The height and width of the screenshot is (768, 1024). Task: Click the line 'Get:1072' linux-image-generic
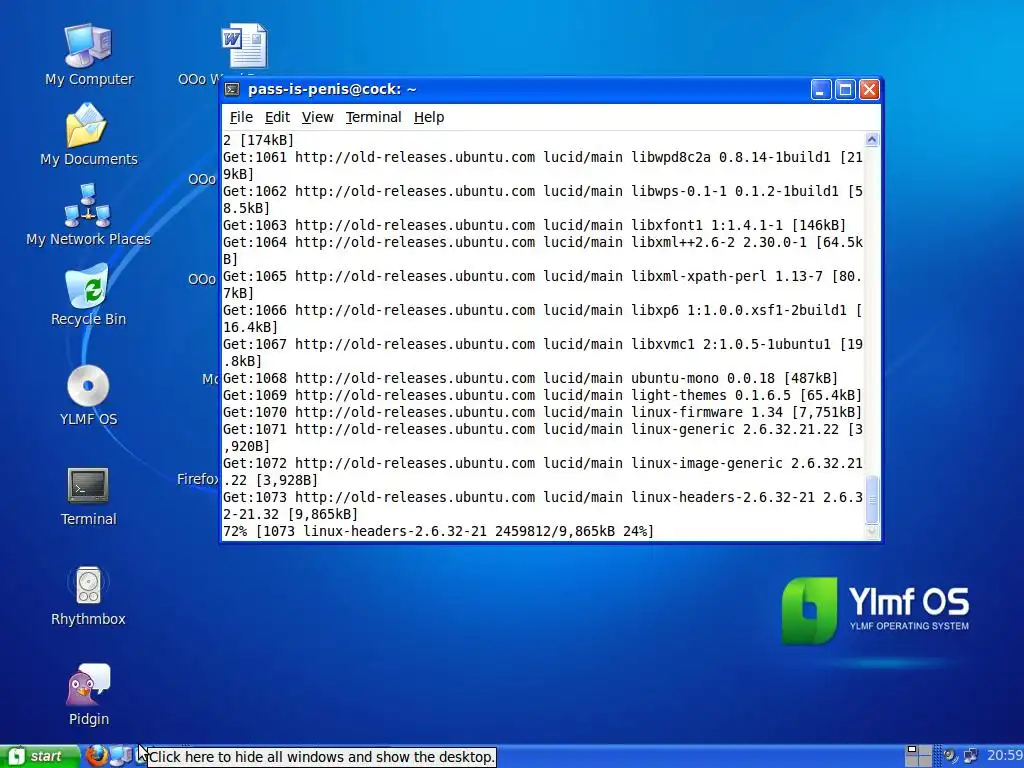(543, 472)
